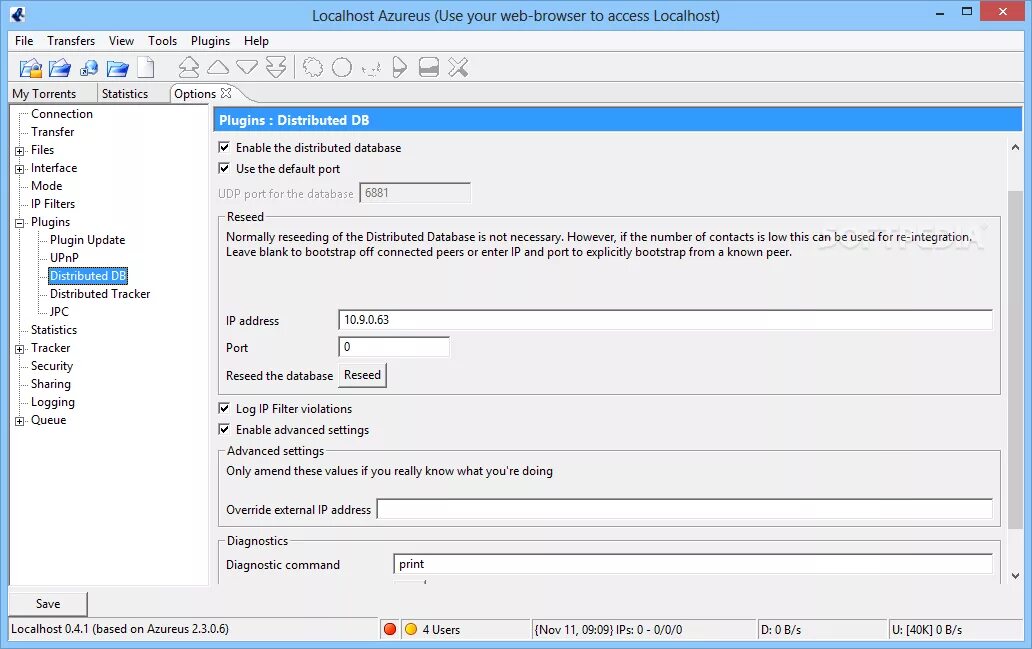Open the Transfers menu
1032x649 pixels.
point(71,41)
